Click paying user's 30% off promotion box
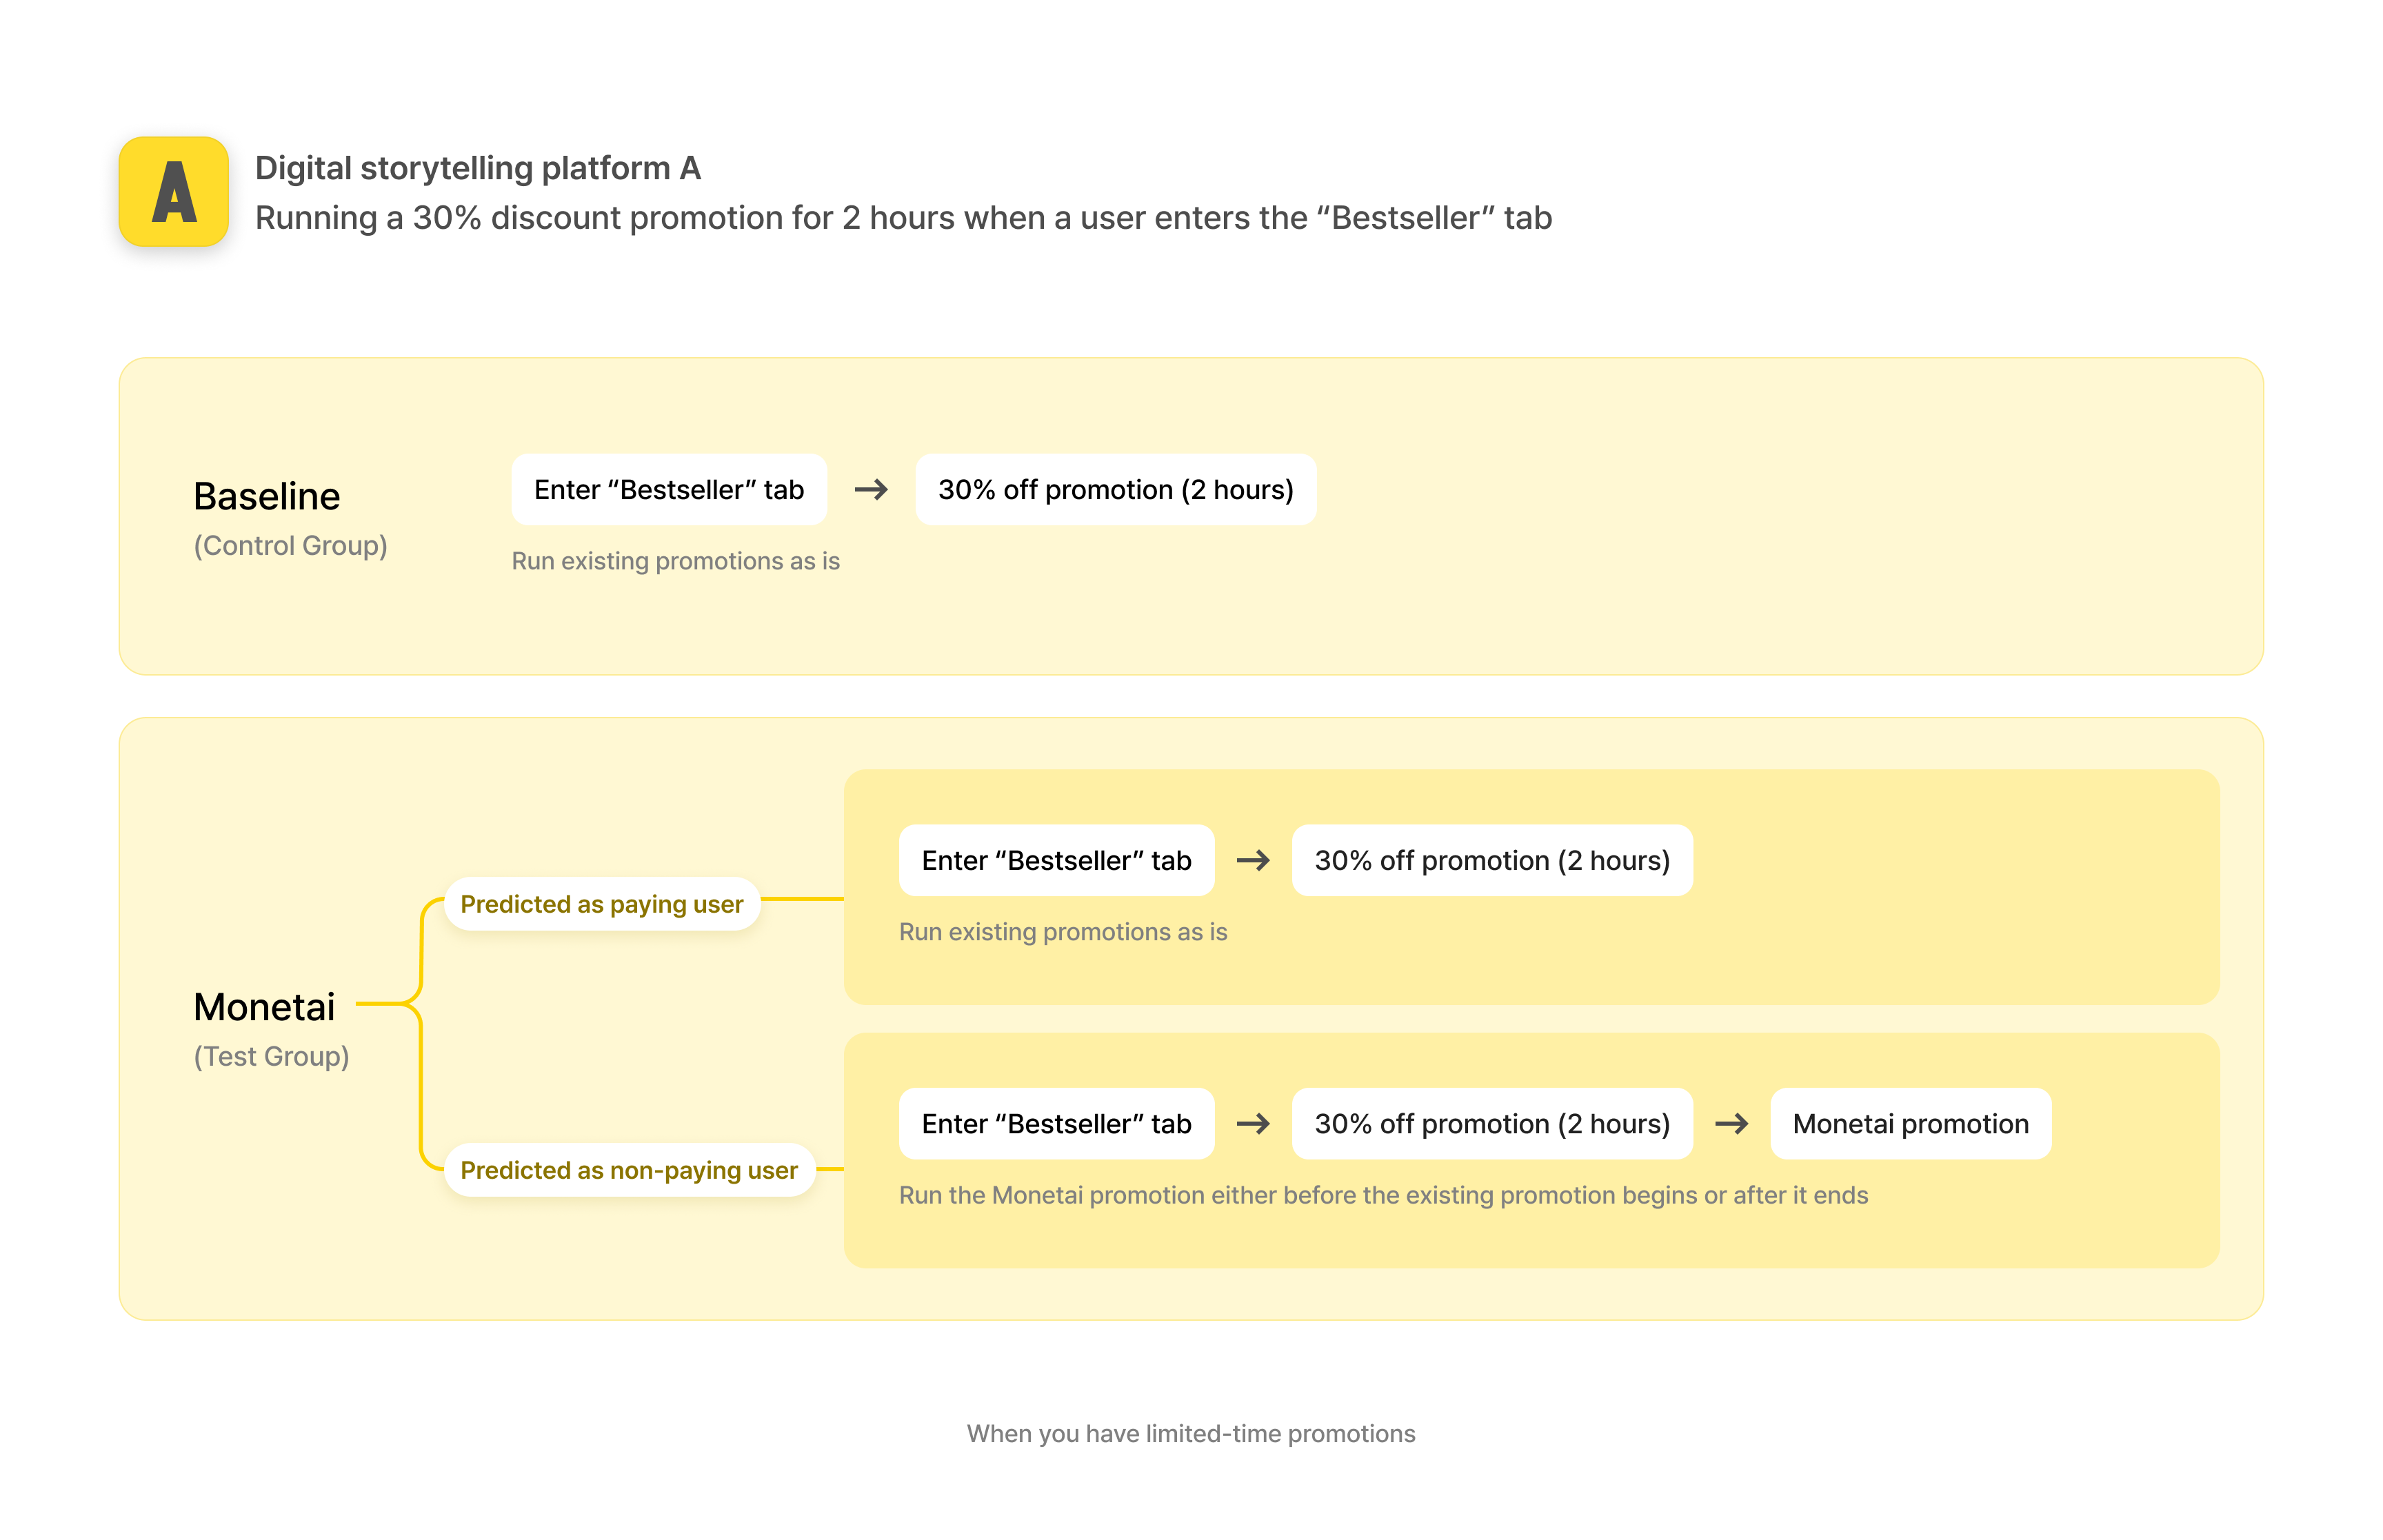Image resolution: width=2383 pixels, height=1540 pixels. (x=1491, y=860)
